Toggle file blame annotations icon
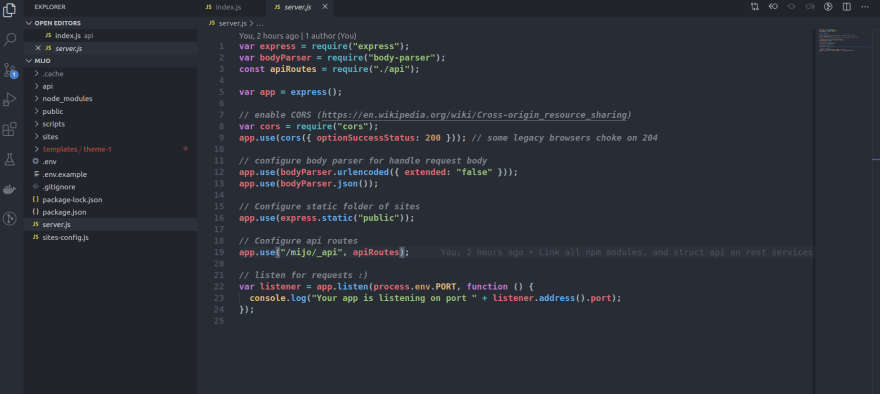Screen dimensions: 880x394 click(x=828, y=7)
